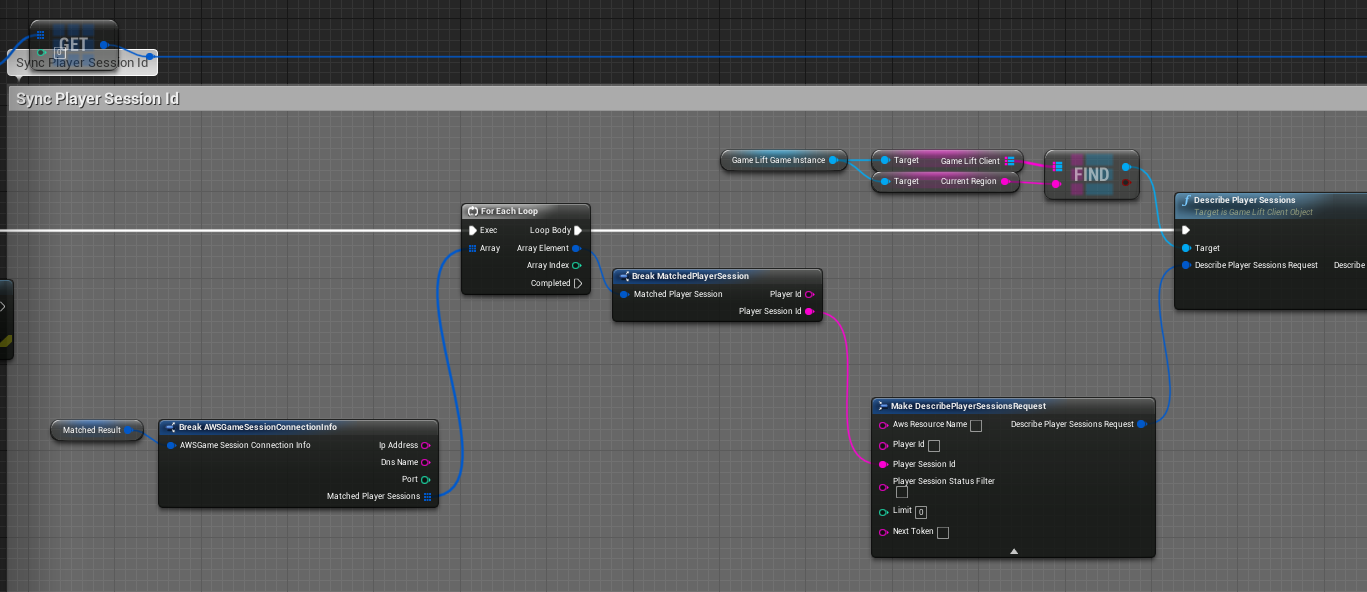Image resolution: width=1367 pixels, height=592 pixels.
Task: Click the Next Token value box
Action: (943, 533)
